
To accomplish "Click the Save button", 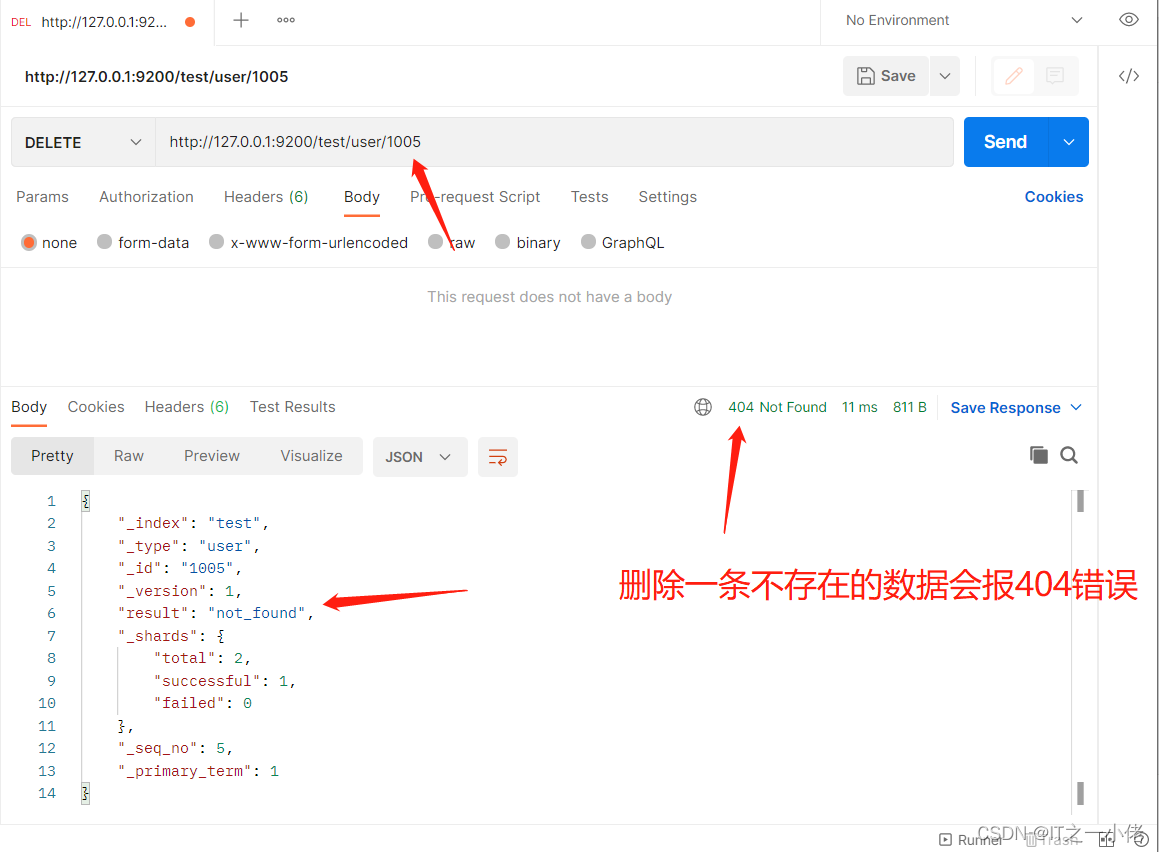I will tap(886, 76).
